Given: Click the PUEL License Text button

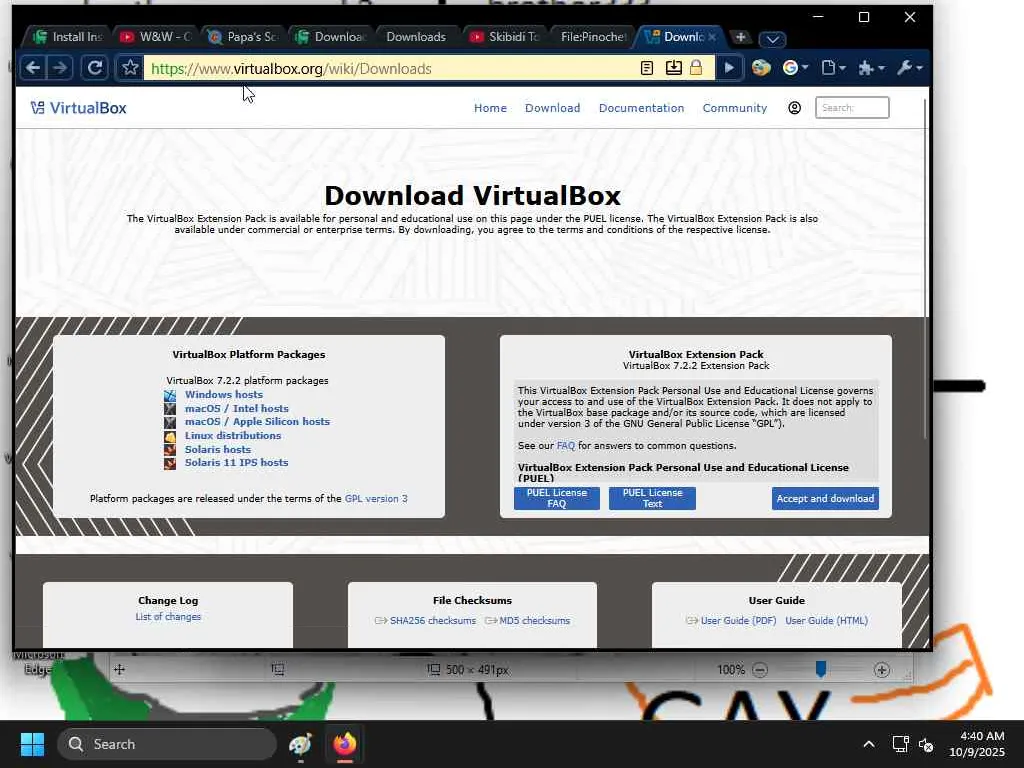Looking at the screenshot, I should coord(652,498).
